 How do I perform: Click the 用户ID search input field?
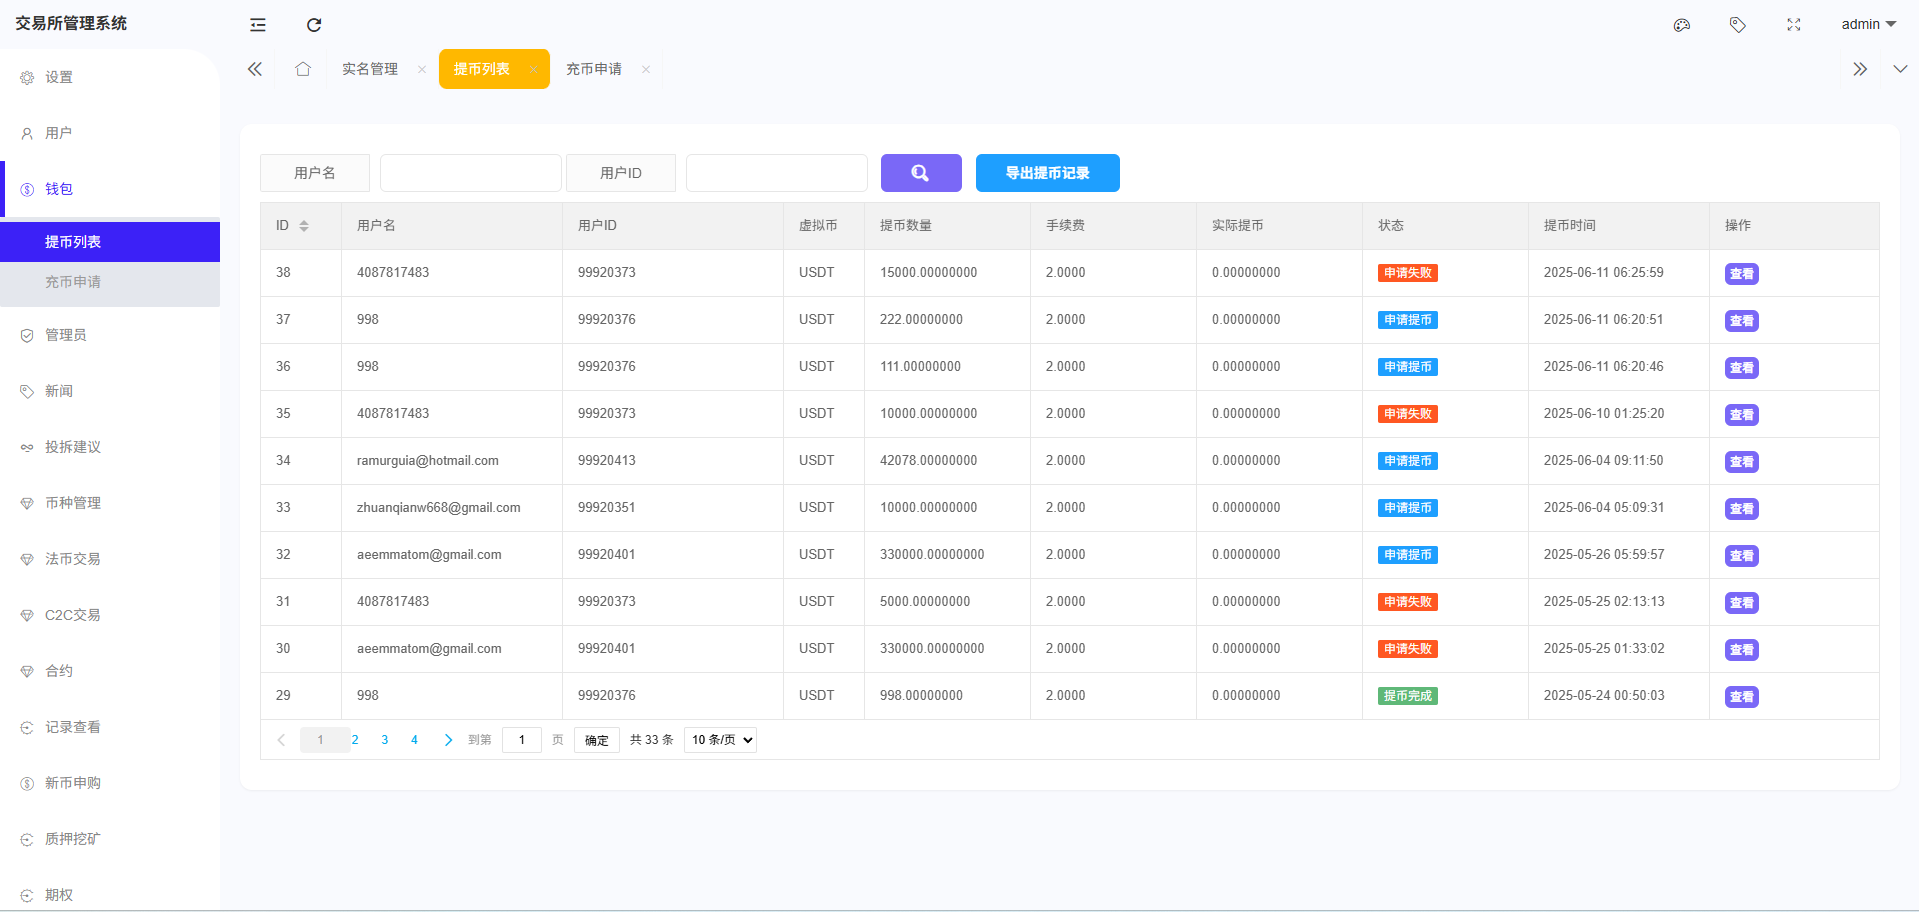[776, 172]
